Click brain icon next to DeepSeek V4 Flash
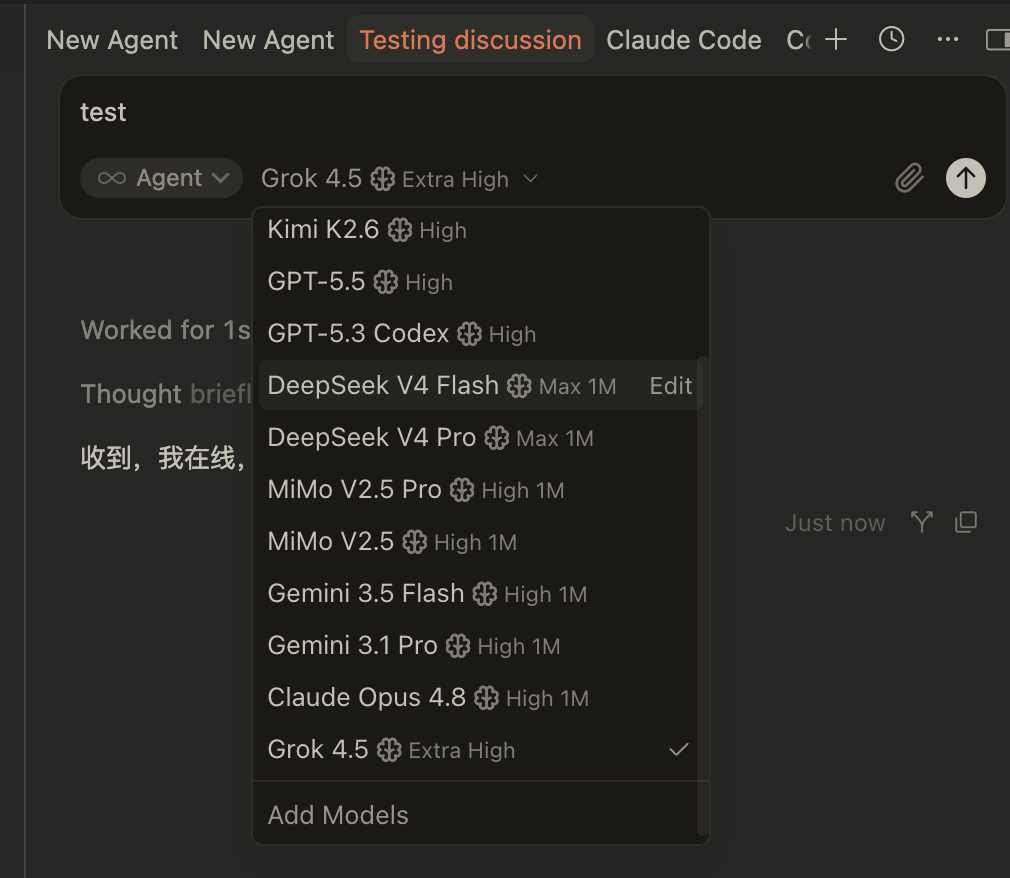The image size is (1010, 878). click(x=519, y=386)
